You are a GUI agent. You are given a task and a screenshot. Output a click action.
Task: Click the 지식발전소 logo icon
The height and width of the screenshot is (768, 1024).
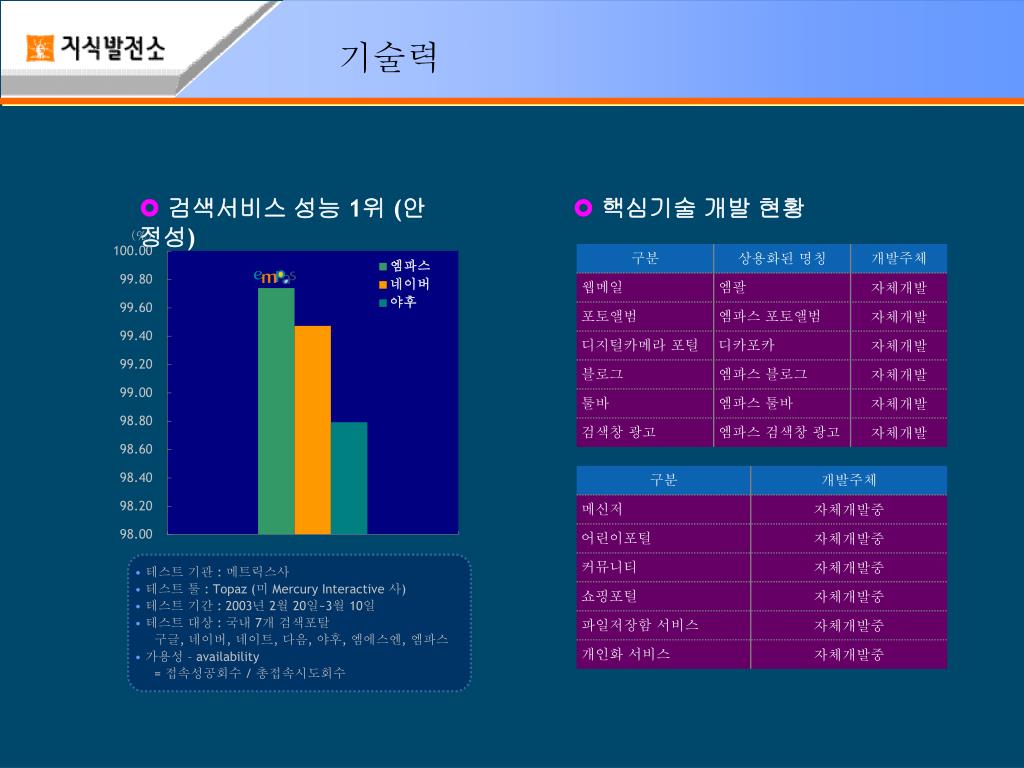pos(40,48)
